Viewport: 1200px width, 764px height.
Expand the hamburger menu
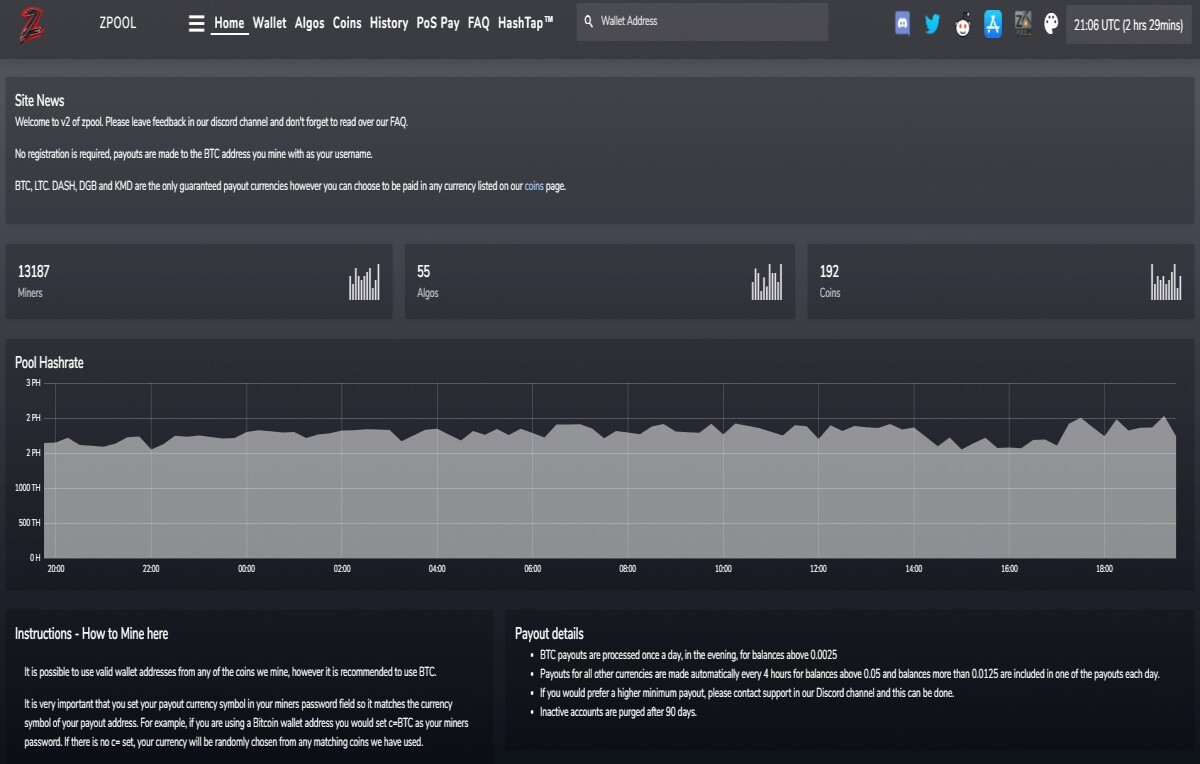point(196,23)
